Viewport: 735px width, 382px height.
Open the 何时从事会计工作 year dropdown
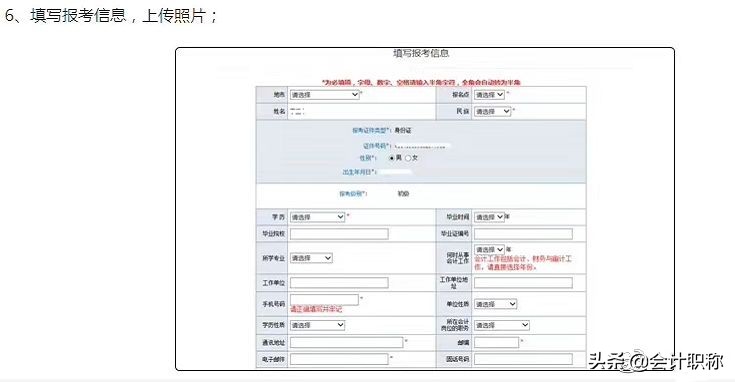pos(489,249)
